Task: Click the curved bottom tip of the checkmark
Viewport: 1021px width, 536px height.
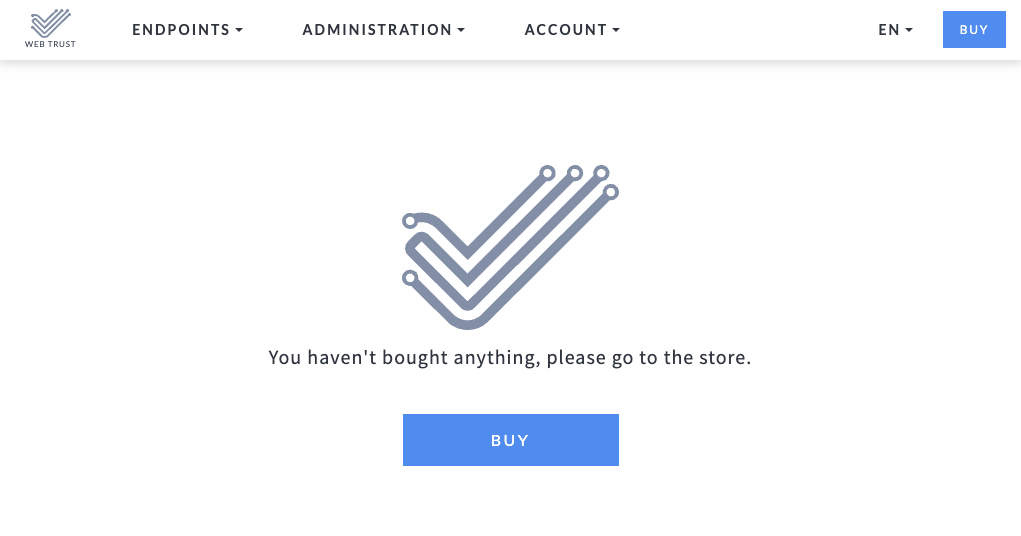Action: [466, 320]
